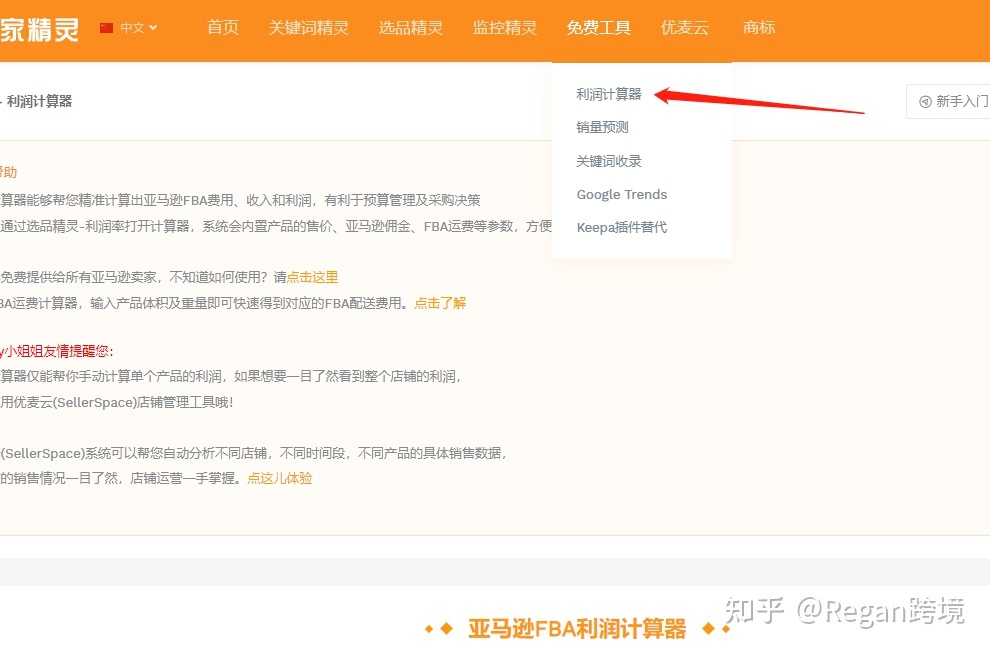Click 商标 in the top menu
This screenshot has height=655, width=990.
[x=759, y=28]
